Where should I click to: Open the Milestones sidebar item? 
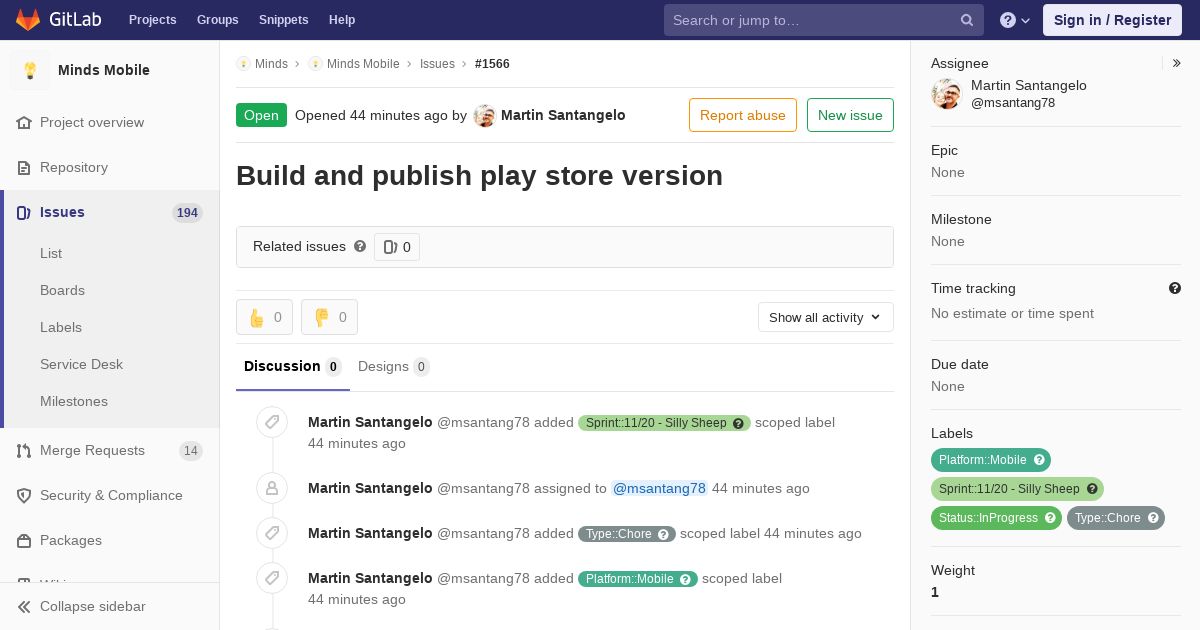click(x=74, y=401)
